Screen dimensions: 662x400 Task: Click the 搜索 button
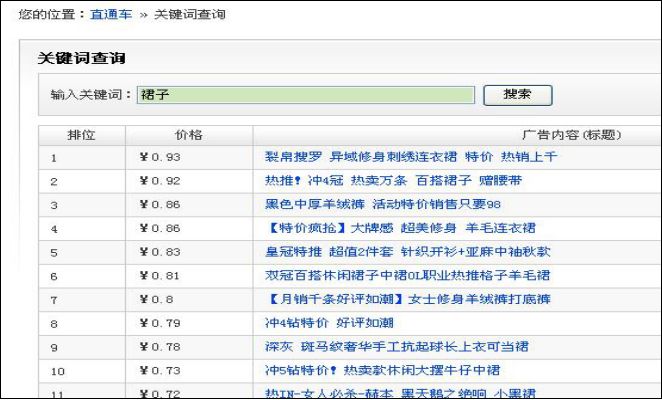[518, 95]
